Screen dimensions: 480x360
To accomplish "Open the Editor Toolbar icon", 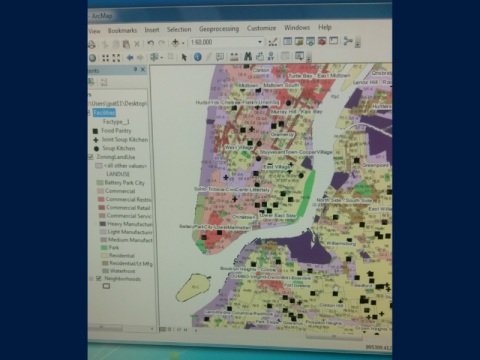I will tap(273, 42).
